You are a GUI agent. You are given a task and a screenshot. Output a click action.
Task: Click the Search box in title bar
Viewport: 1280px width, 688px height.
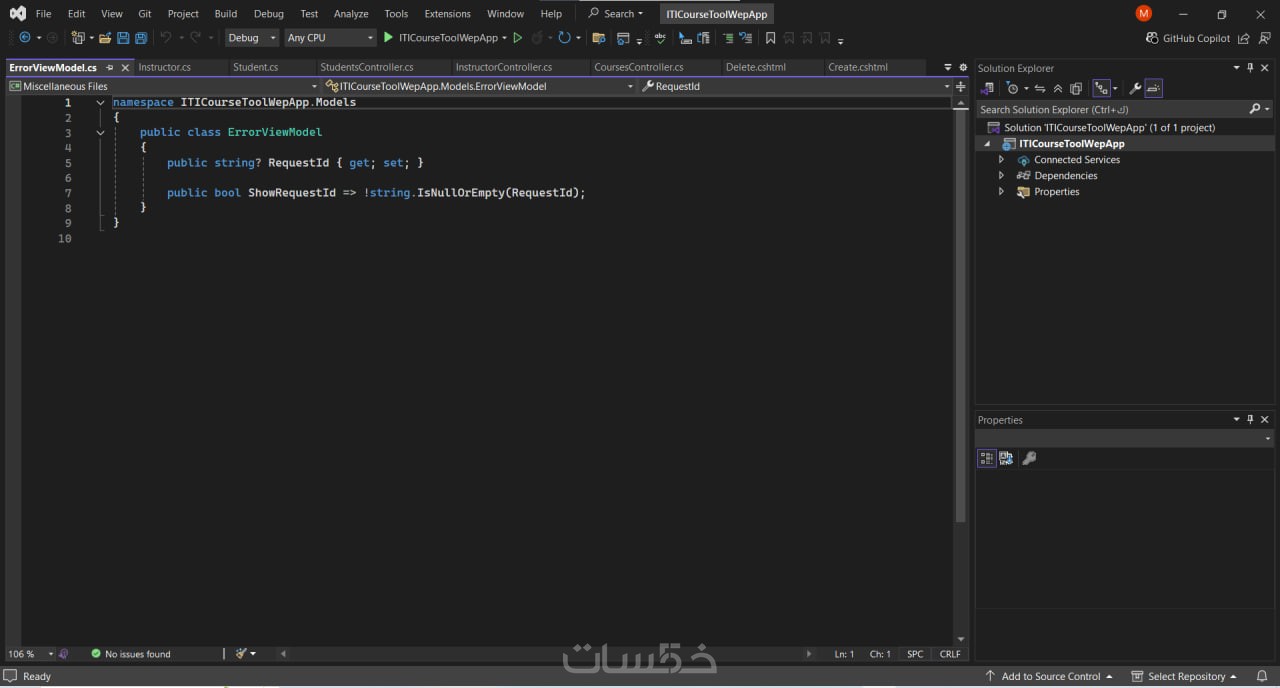pyautogui.click(x=616, y=14)
